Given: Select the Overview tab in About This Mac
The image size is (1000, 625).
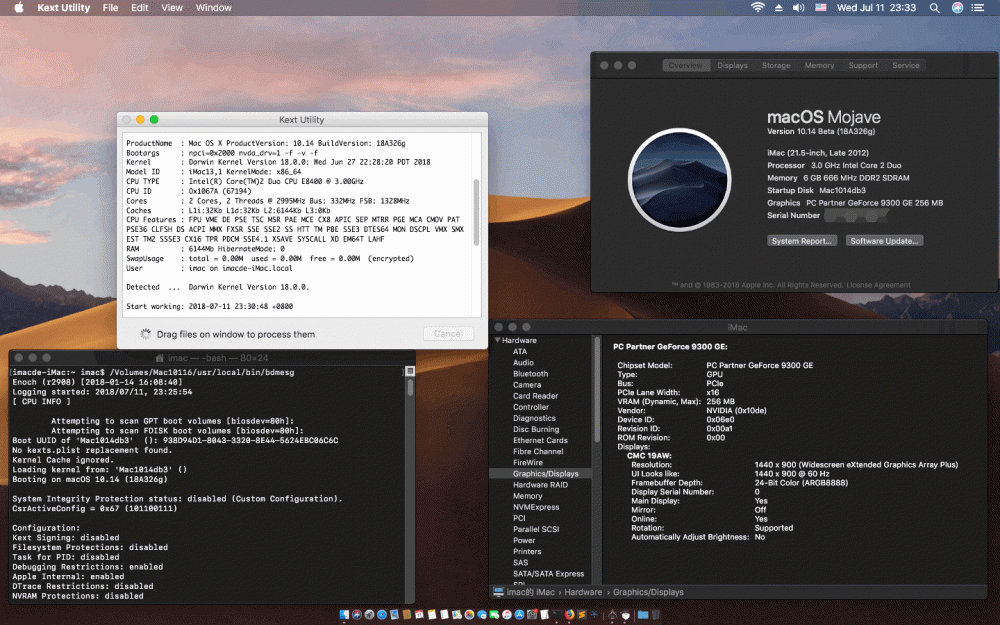Looking at the screenshot, I should (x=686, y=65).
